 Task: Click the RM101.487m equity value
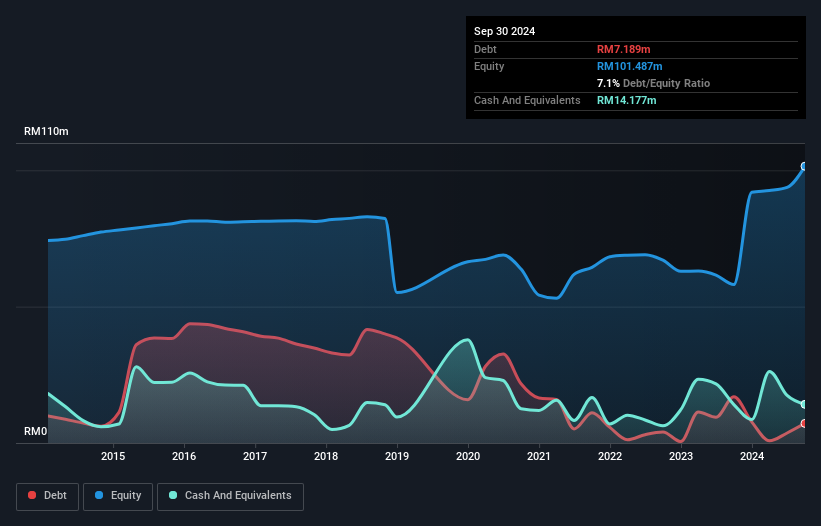[x=629, y=66]
